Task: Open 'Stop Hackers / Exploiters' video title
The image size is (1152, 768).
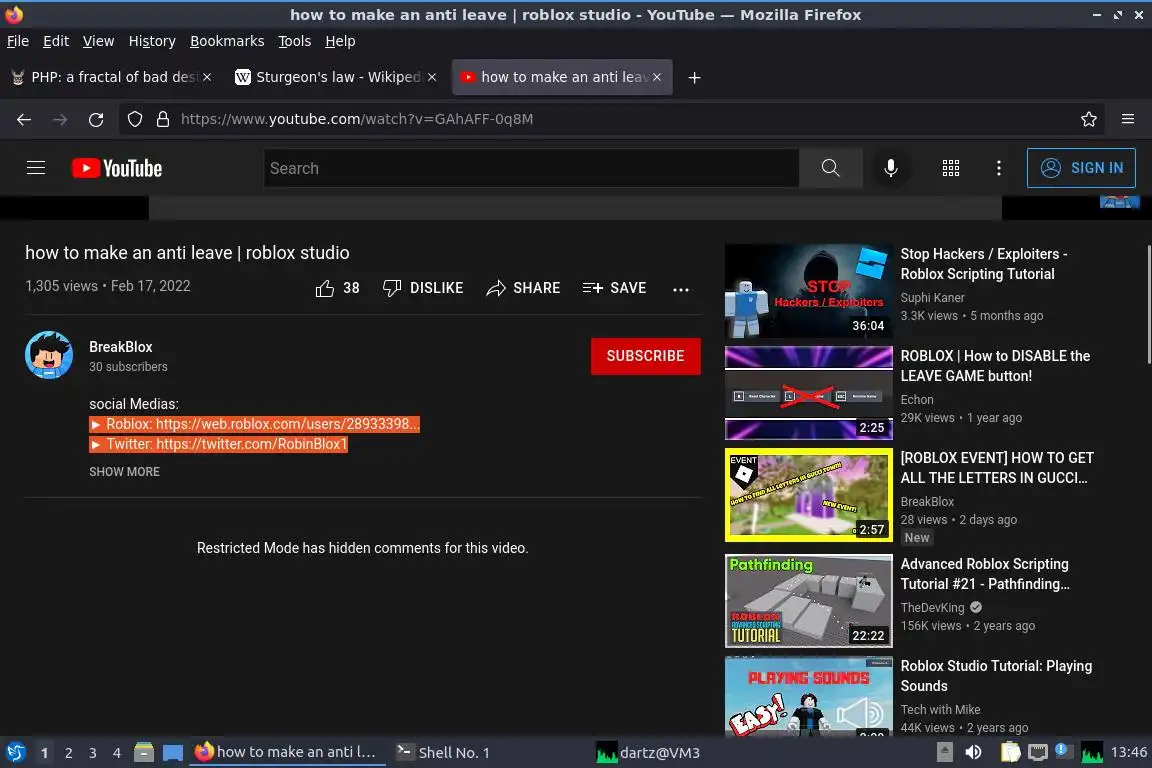Action: (x=984, y=264)
